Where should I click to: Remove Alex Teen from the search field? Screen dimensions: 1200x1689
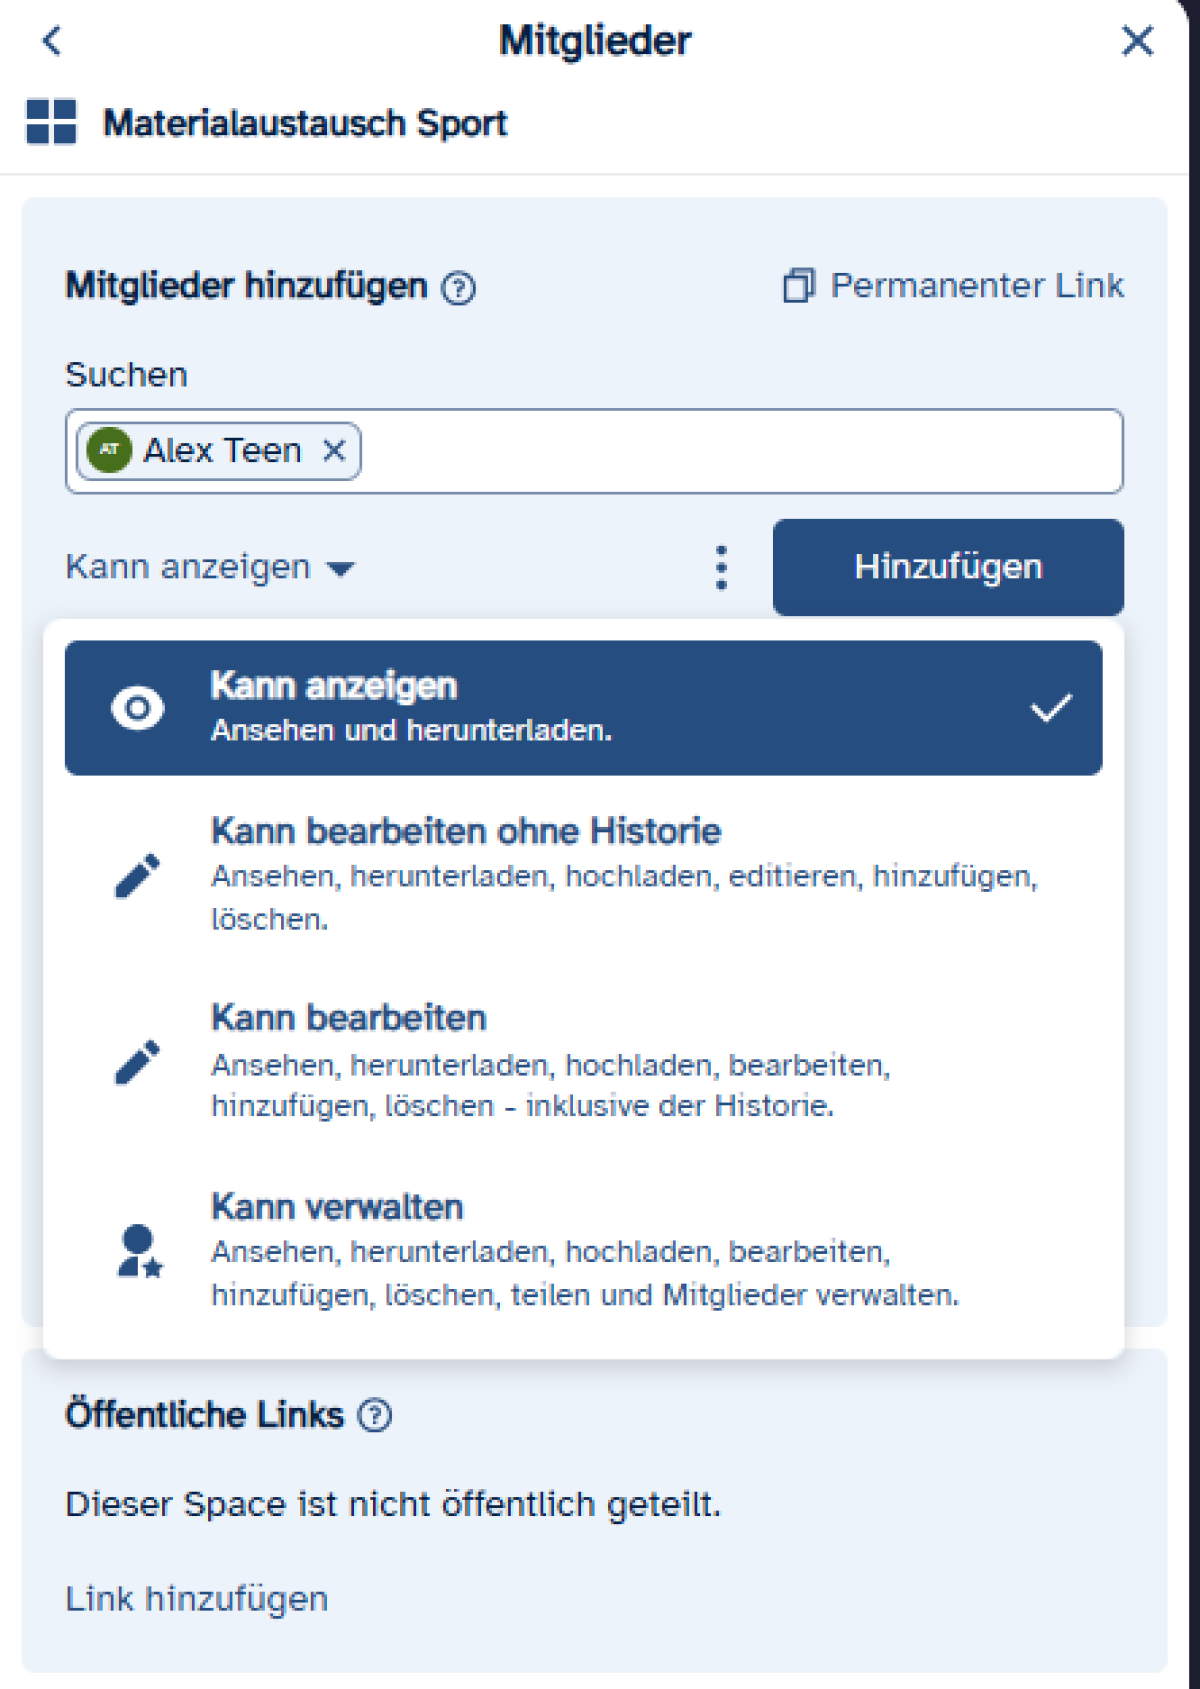click(334, 451)
